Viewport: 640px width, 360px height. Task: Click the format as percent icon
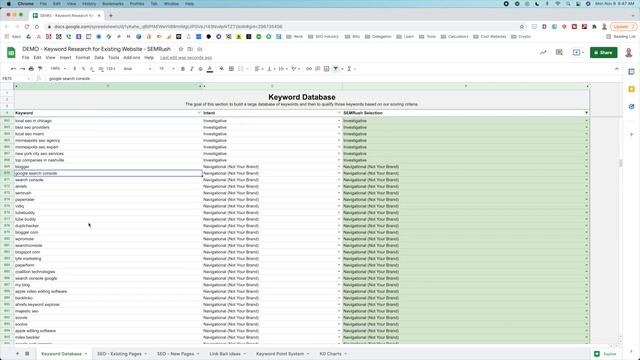tap(83, 69)
